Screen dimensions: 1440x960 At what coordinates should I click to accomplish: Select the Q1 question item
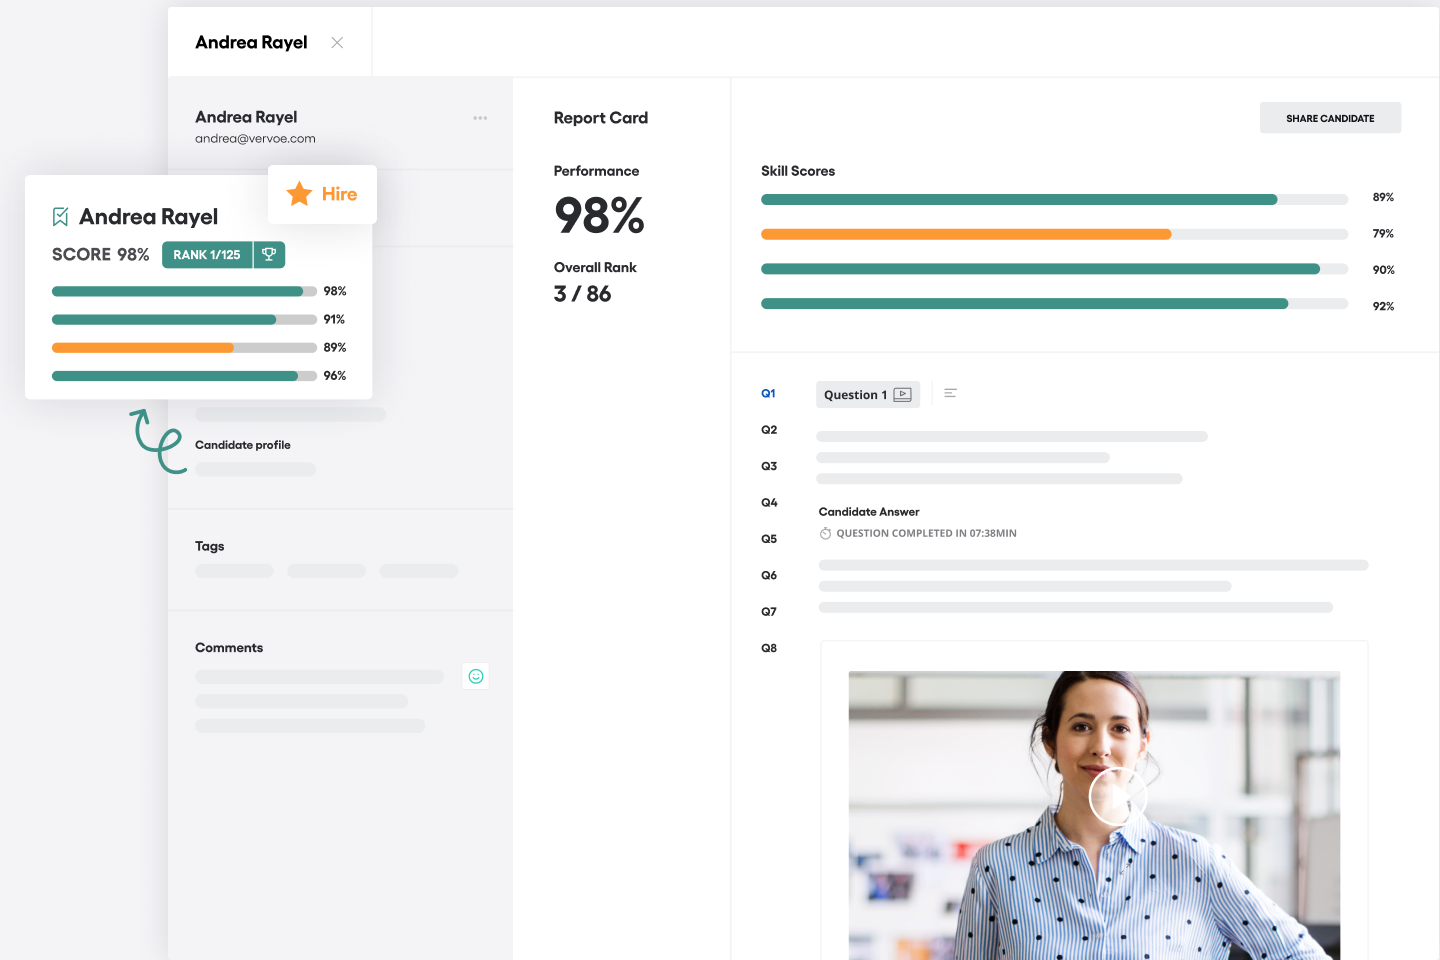click(769, 394)
